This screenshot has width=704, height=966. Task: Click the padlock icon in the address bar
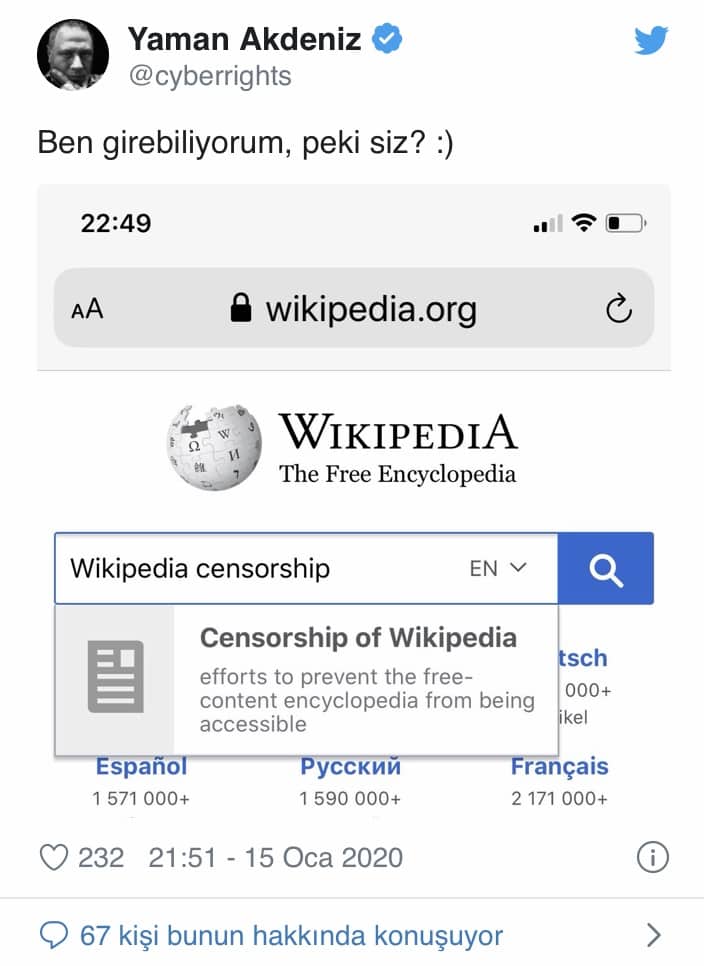(240, 308)
